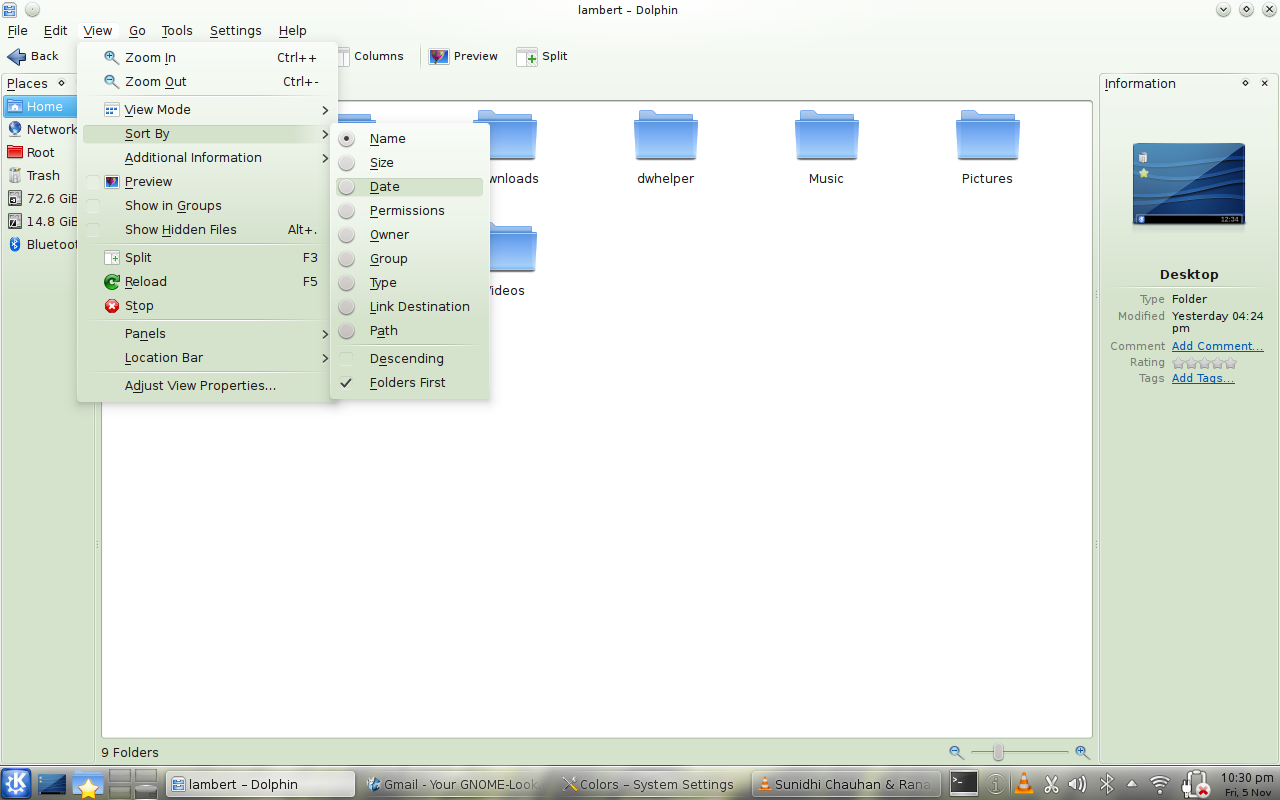Image resolution: width=1280 pixels, height=800 pixels.
Task: Adjust the icon zoom slider handle
Action: (x=998, y=752)
